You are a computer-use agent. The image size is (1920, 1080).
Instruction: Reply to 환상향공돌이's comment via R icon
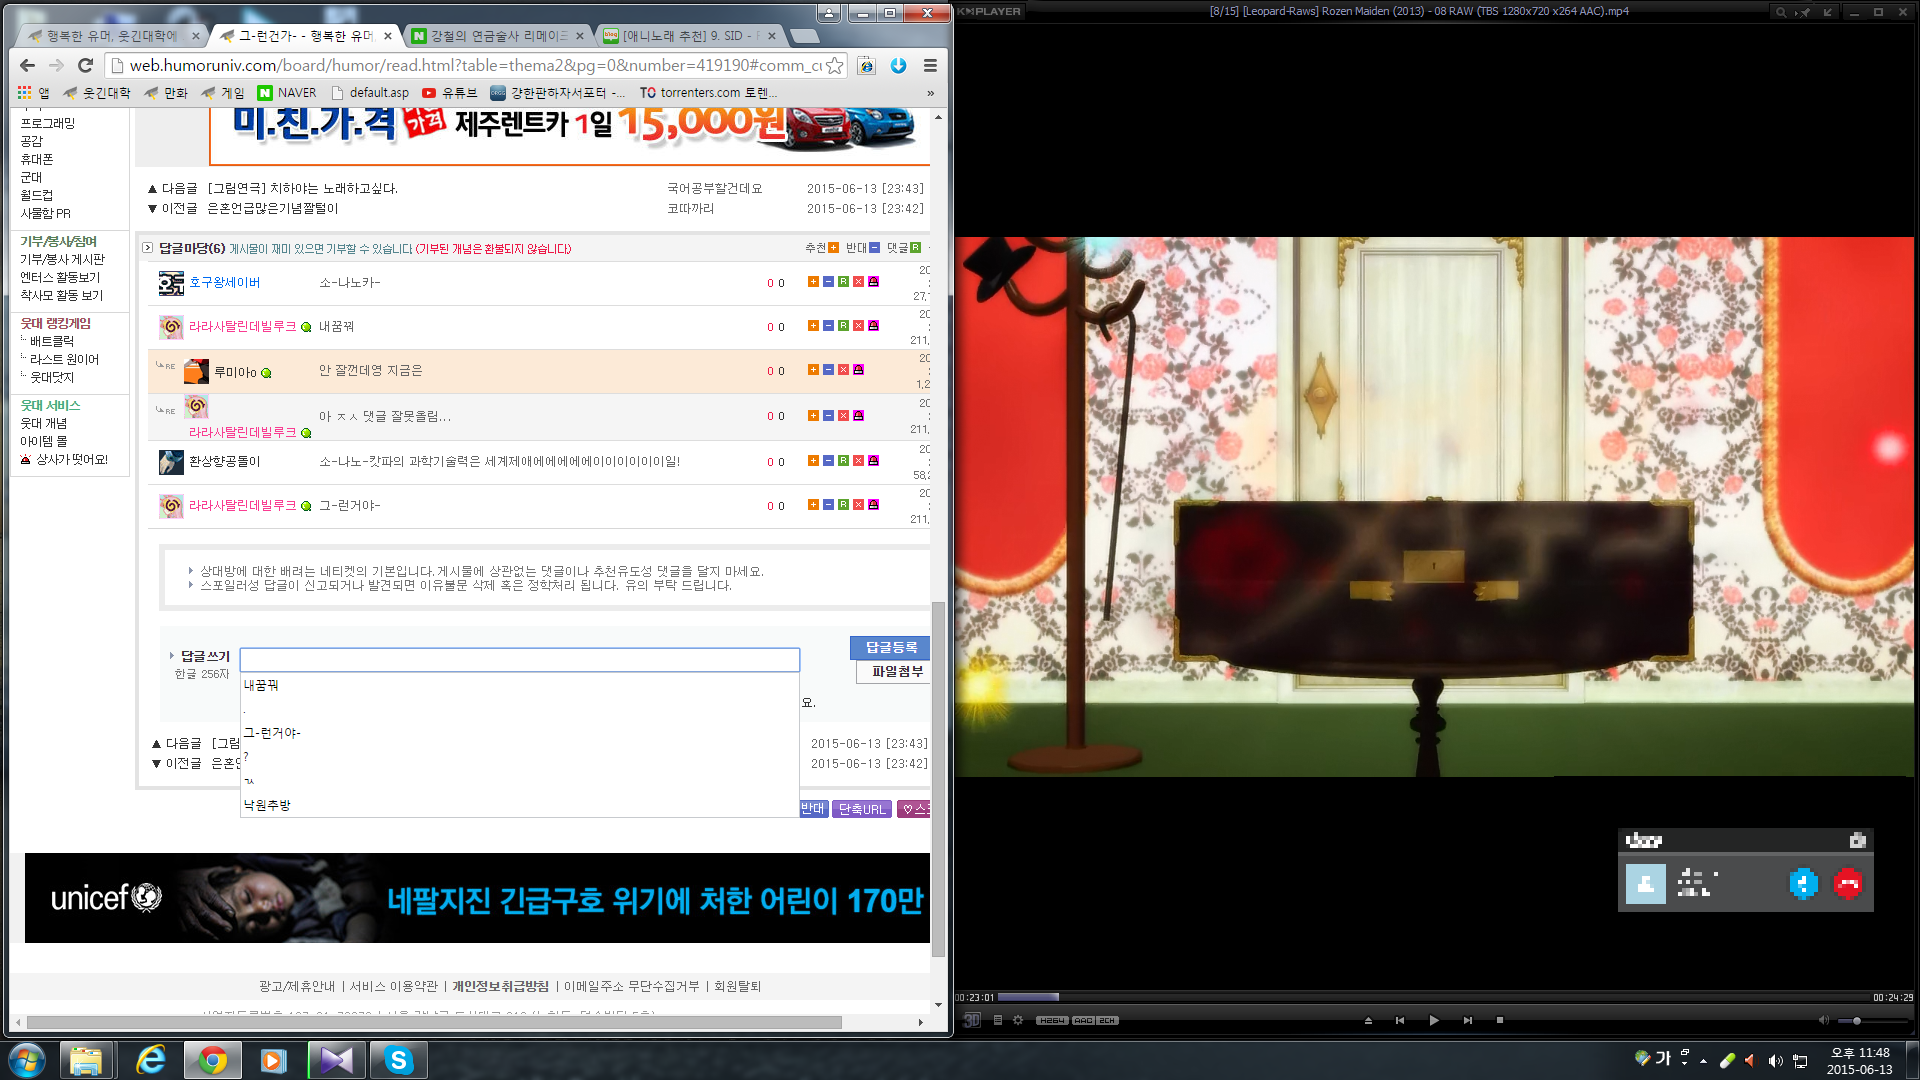click(x=843, y=461)
